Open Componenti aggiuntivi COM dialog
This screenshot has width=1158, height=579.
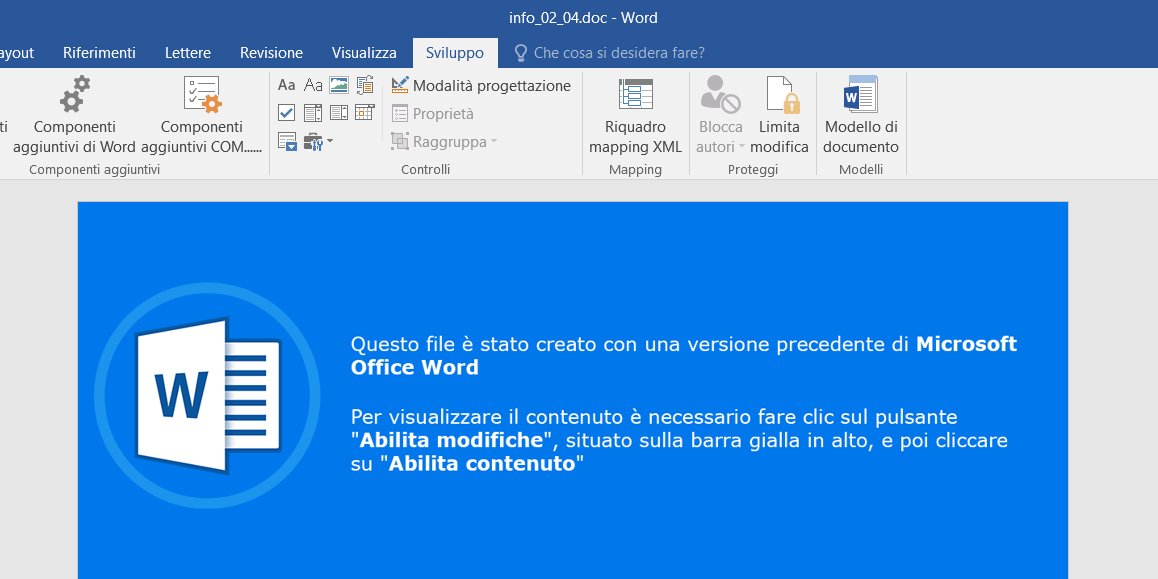pyautogui.click(x=202, y=115)
